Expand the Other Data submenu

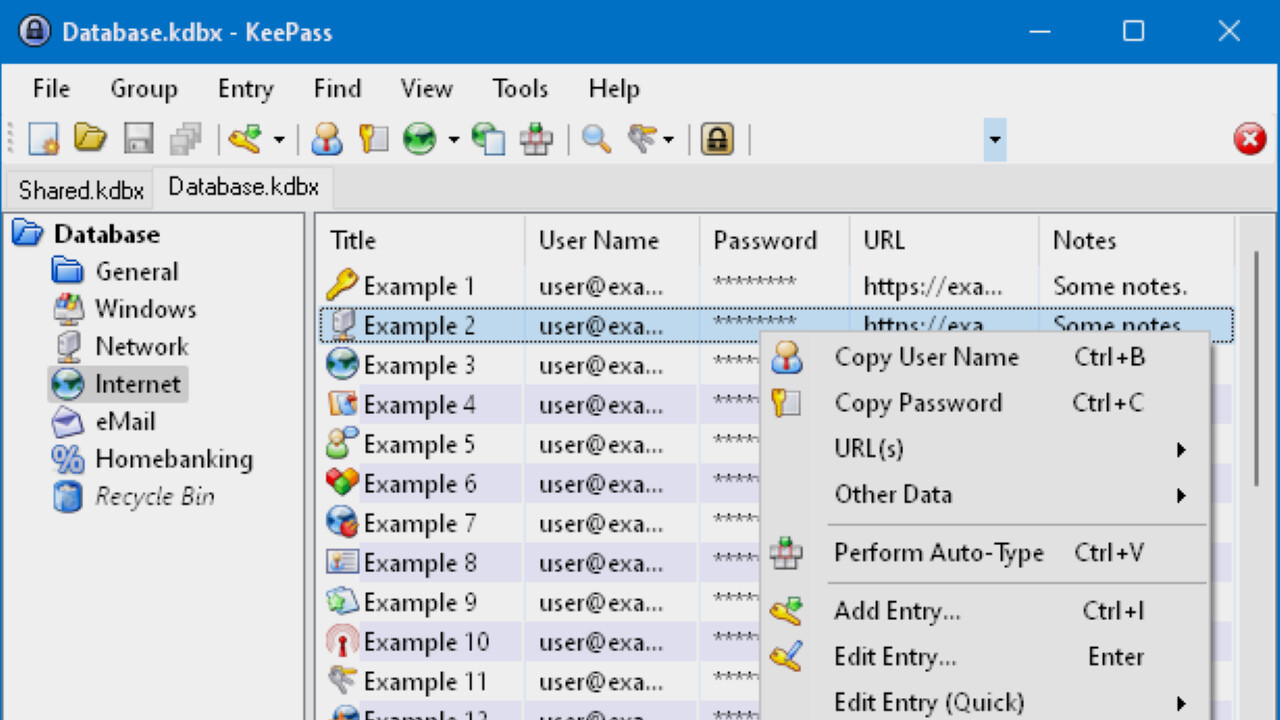(x=985, y=495)
